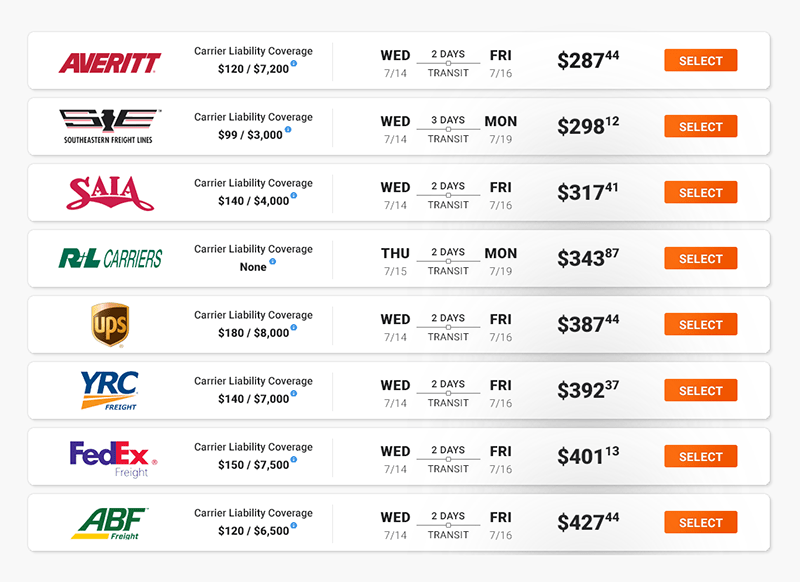The image size is (800, 582).
Task: Click the ABF Freight logo
Action: [110, 523]
